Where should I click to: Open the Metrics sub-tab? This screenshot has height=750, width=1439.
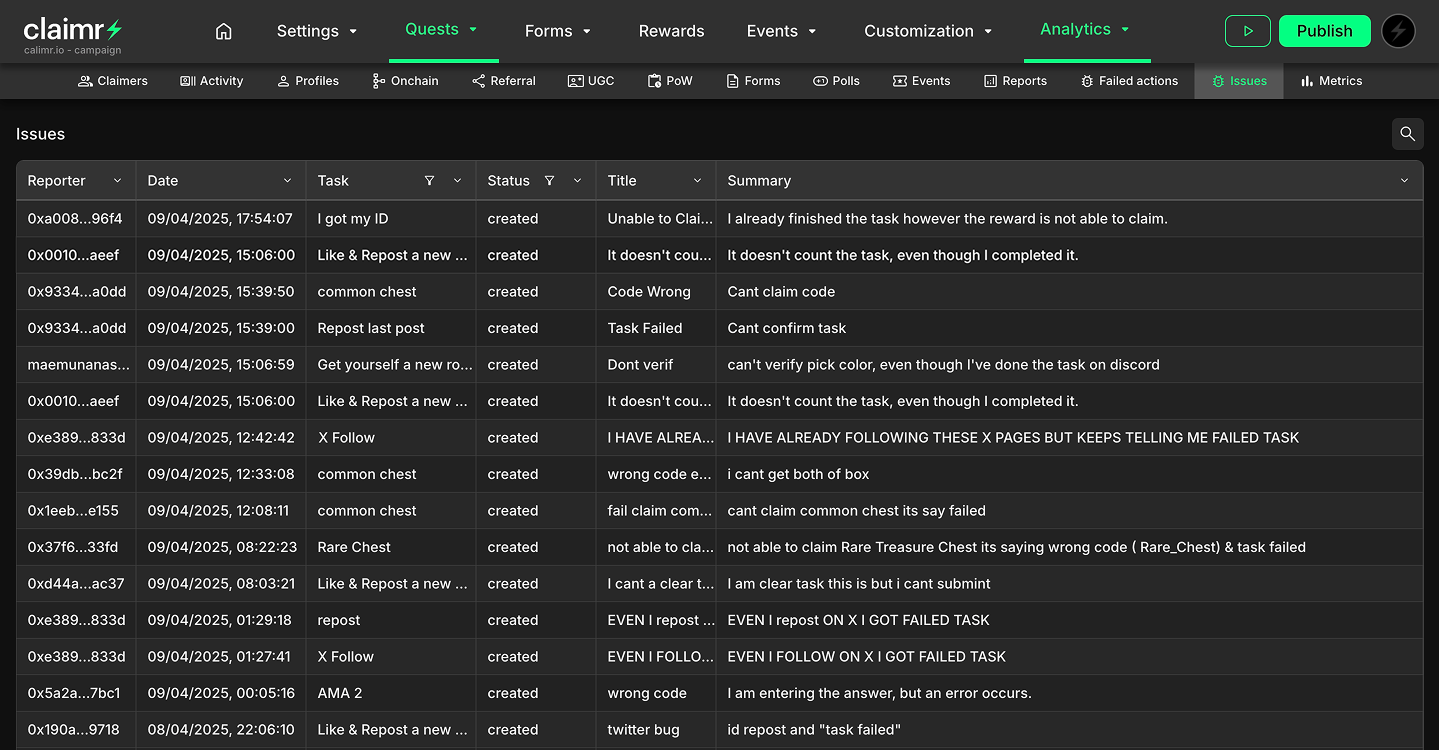[x=1331, y=81]
